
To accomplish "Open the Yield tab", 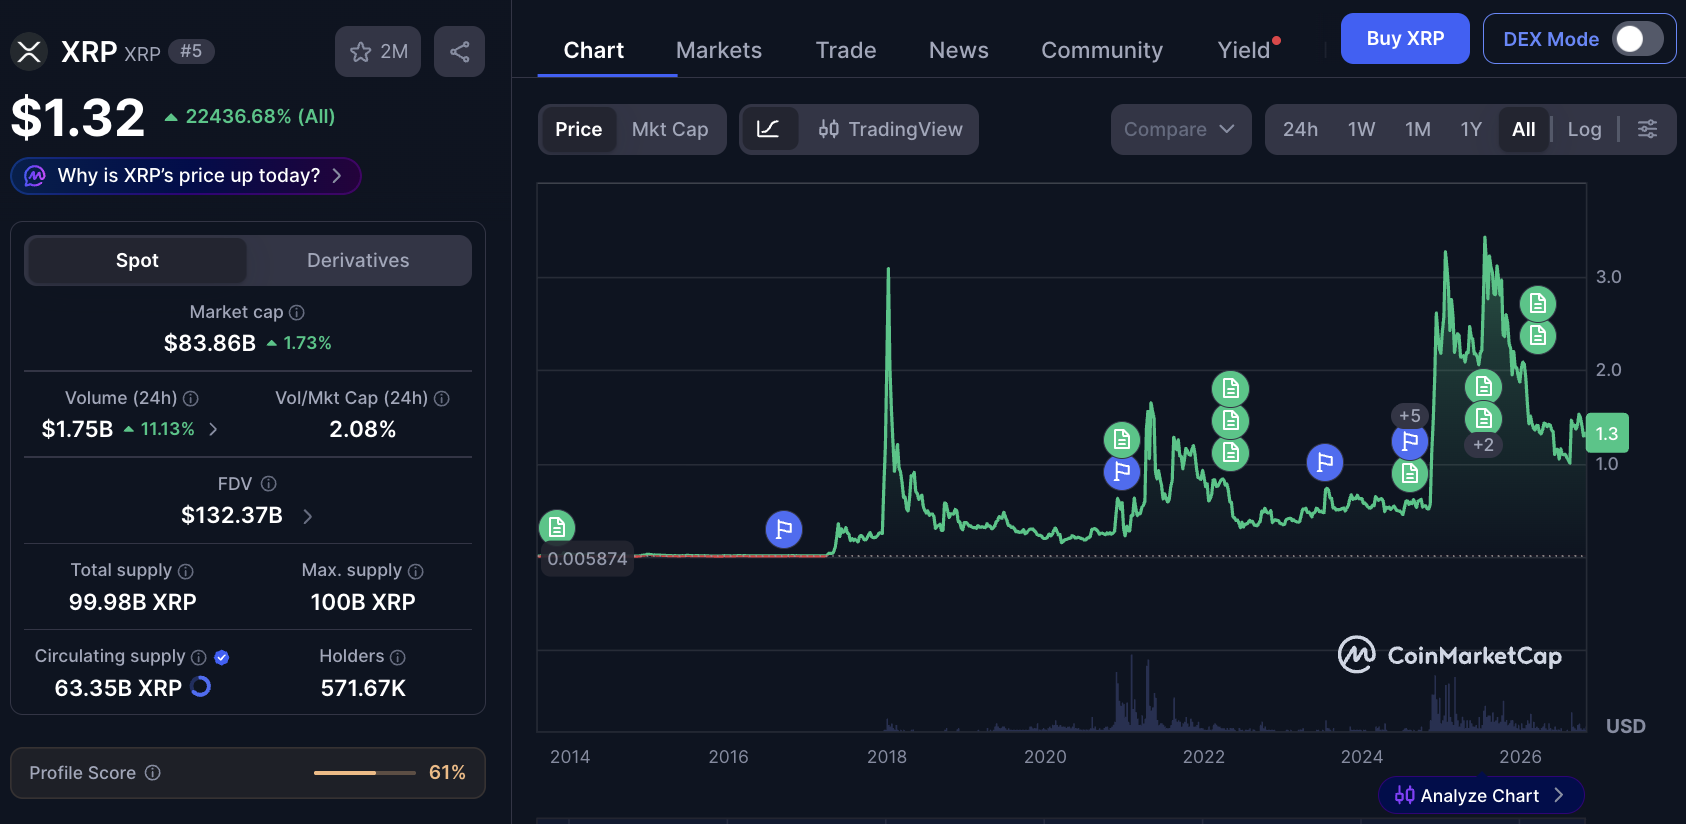I will [1245, 50].
